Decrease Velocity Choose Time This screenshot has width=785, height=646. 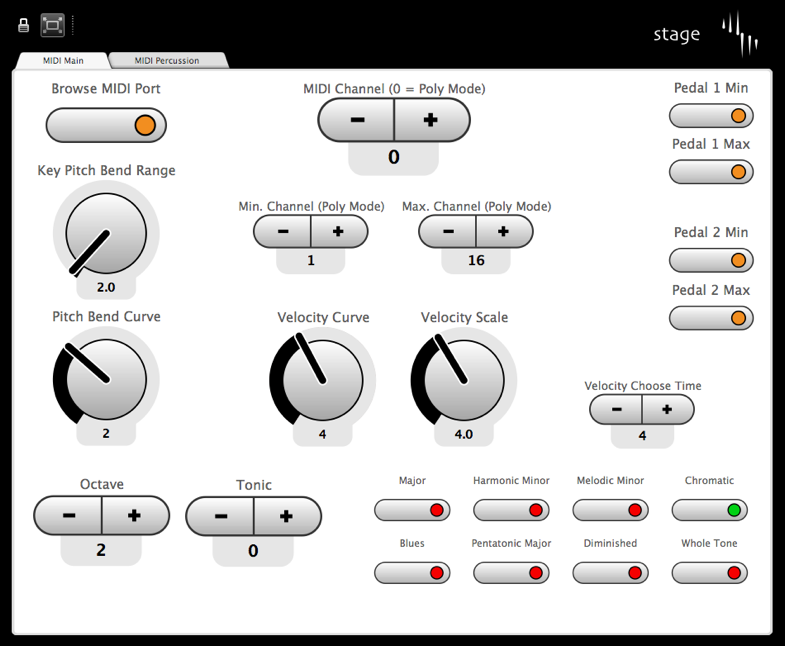[616, 410]
